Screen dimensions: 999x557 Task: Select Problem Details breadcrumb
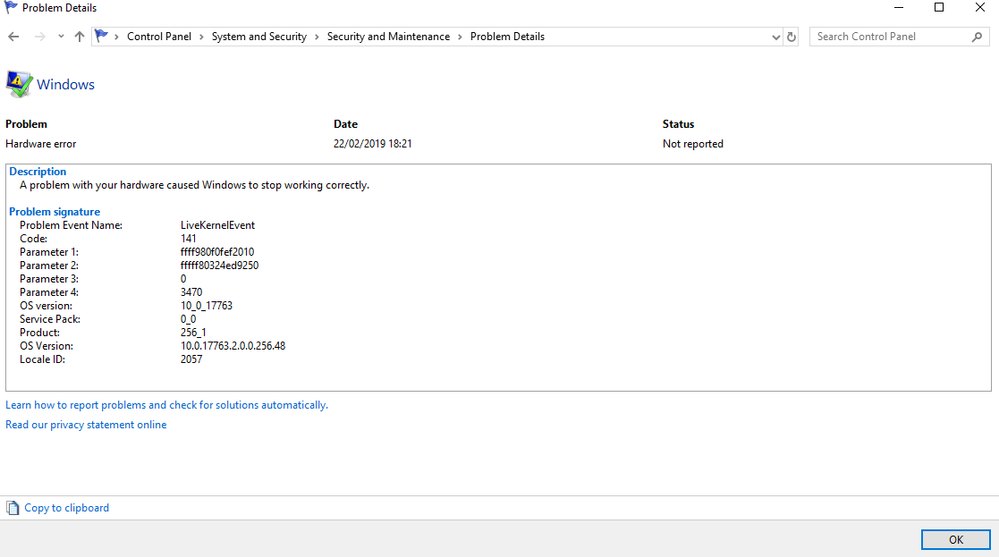tap(507, 37)
